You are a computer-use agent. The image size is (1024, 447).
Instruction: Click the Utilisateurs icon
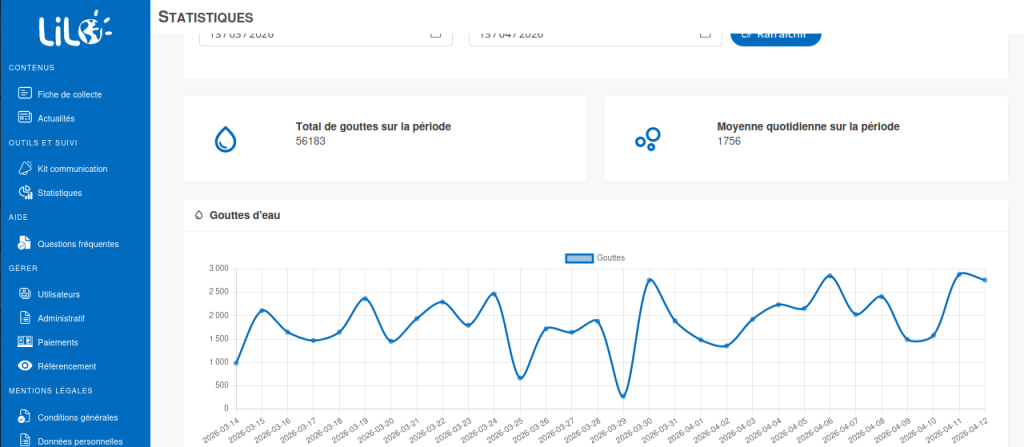26,294
